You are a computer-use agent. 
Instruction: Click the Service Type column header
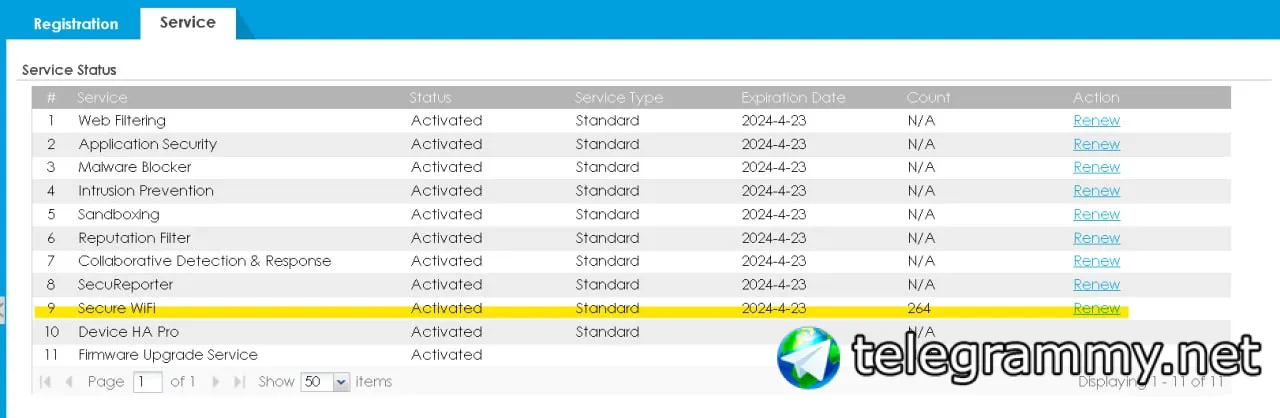coord(620,98)
